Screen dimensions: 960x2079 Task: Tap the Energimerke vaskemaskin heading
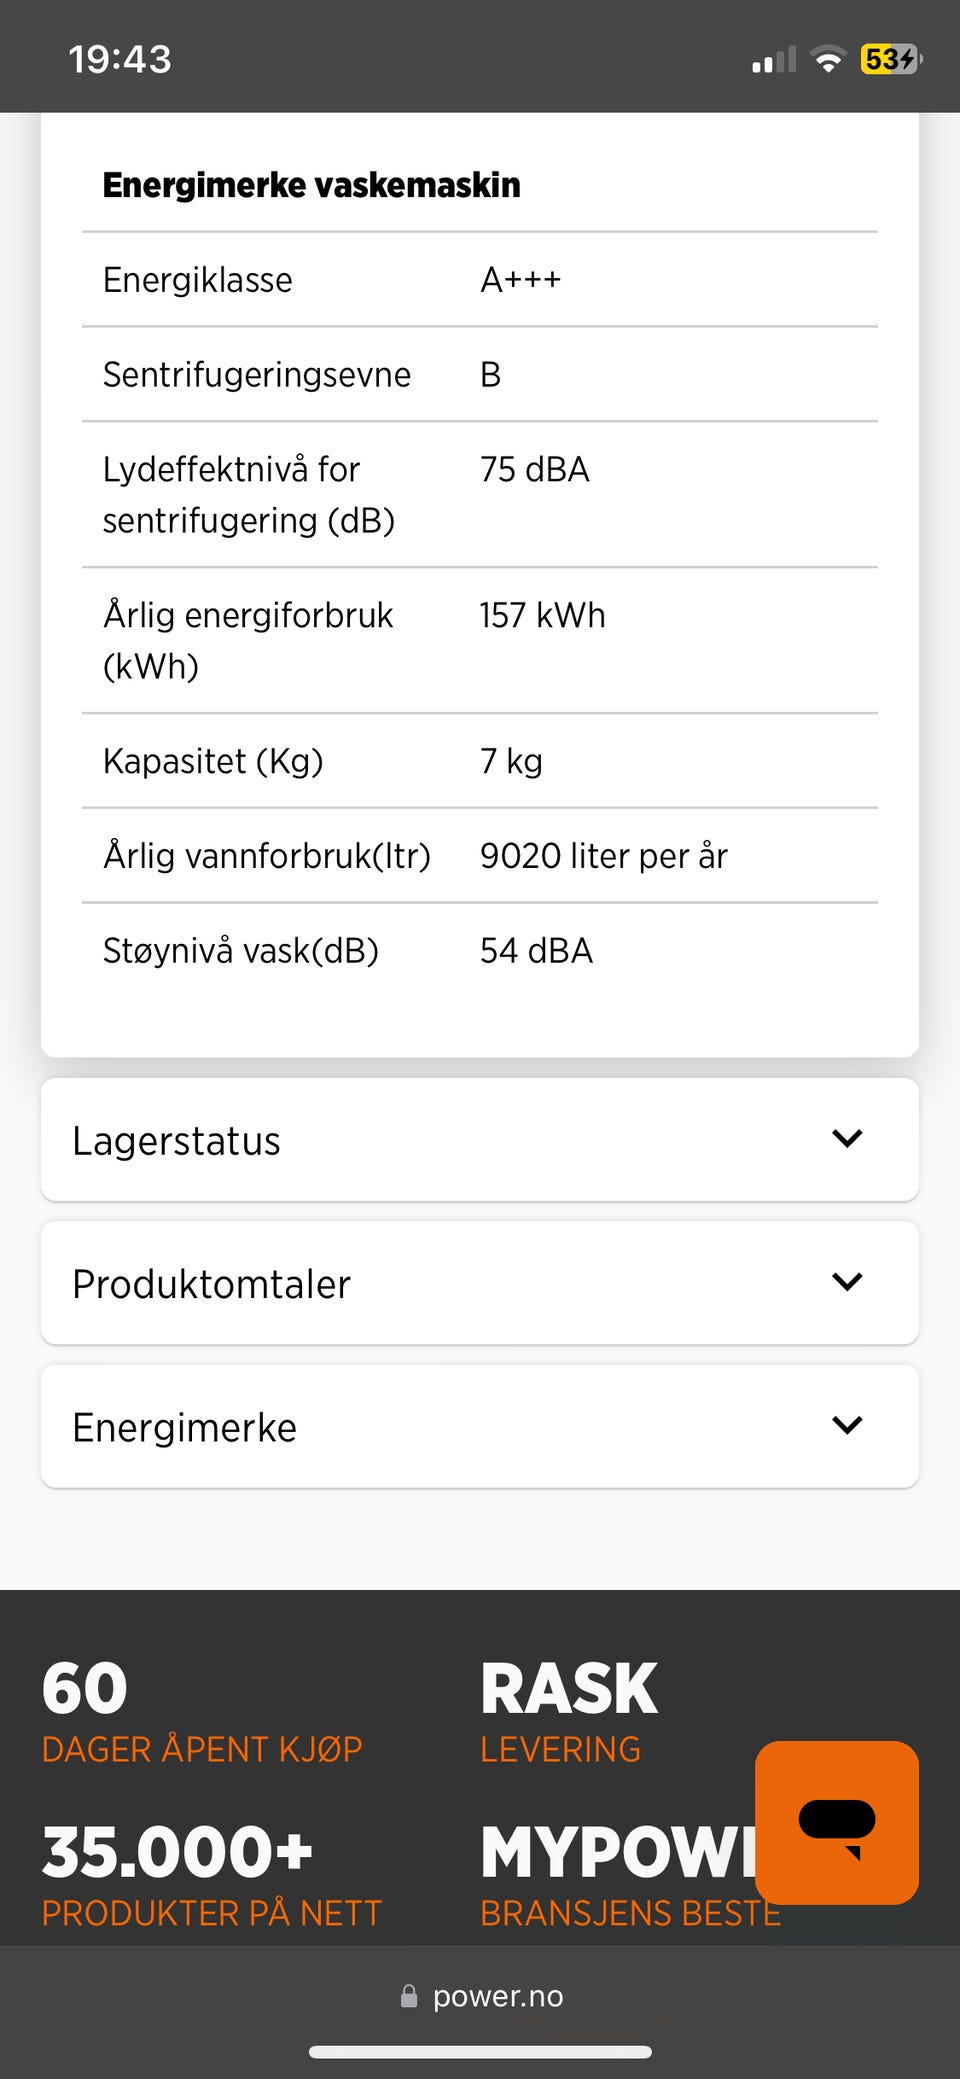312,185
